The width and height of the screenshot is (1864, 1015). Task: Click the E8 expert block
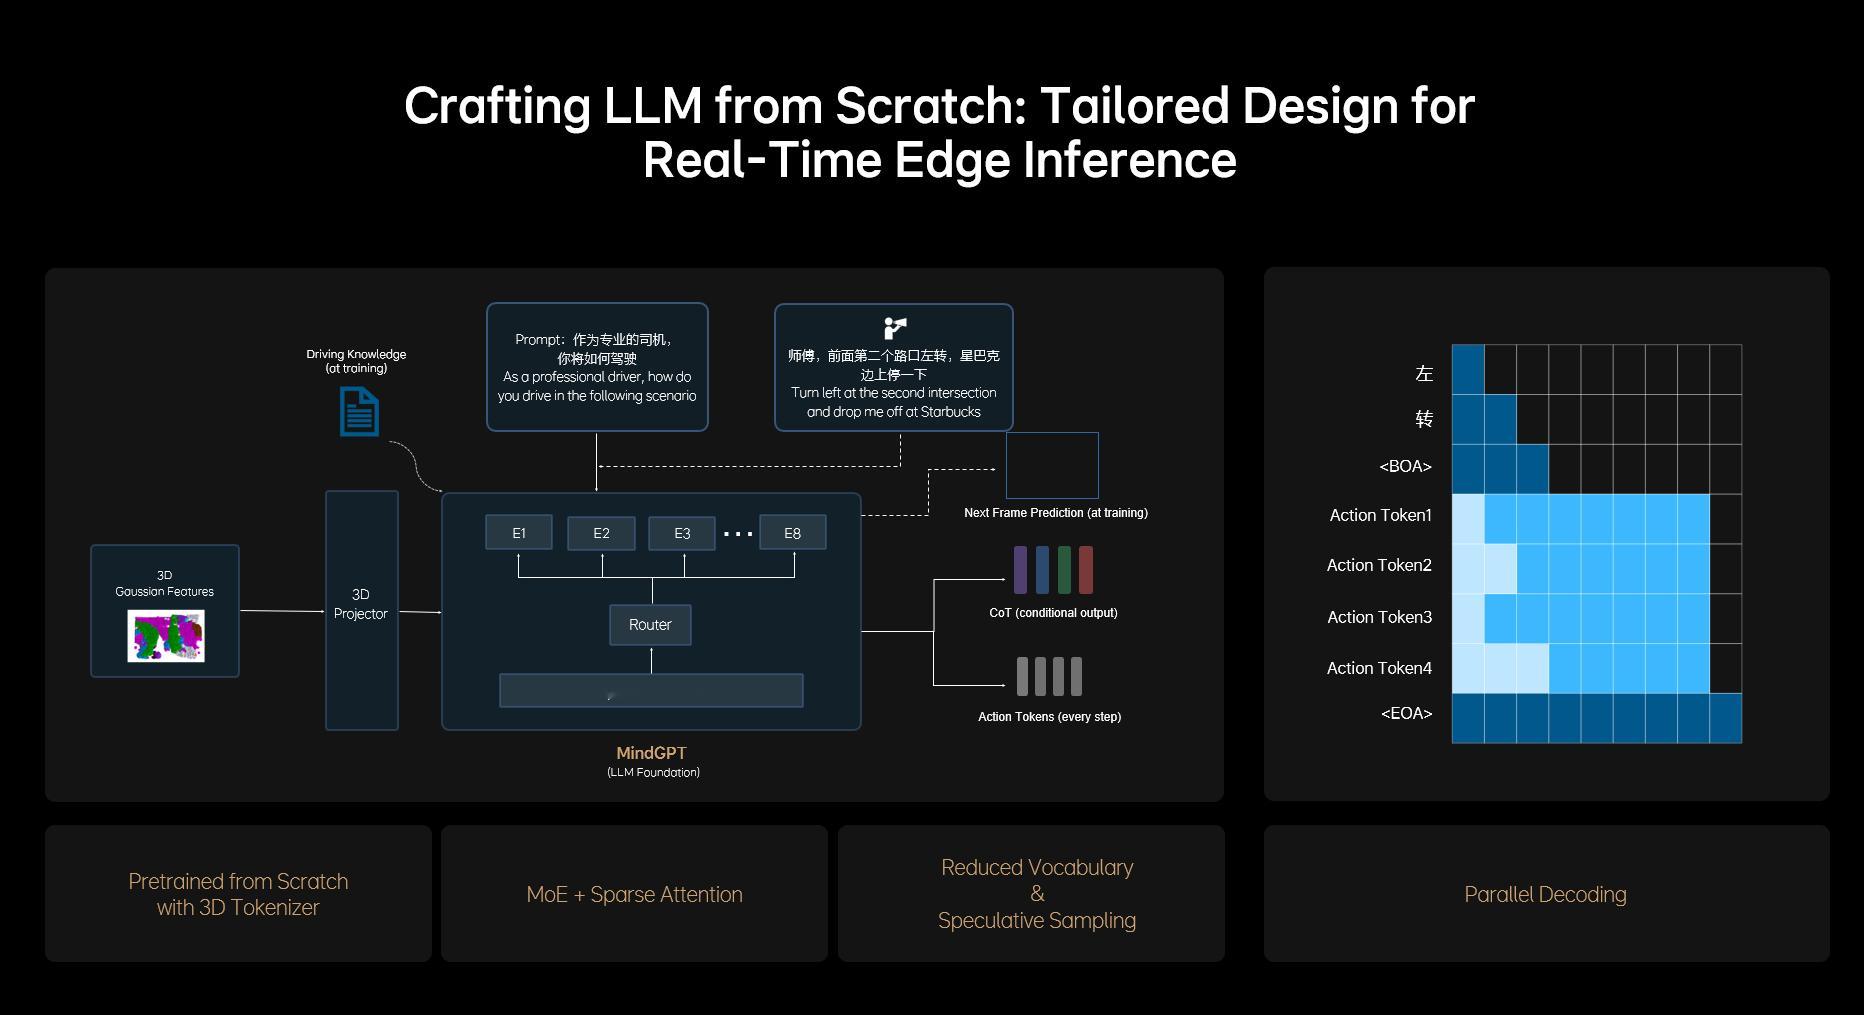coord(793,533)
